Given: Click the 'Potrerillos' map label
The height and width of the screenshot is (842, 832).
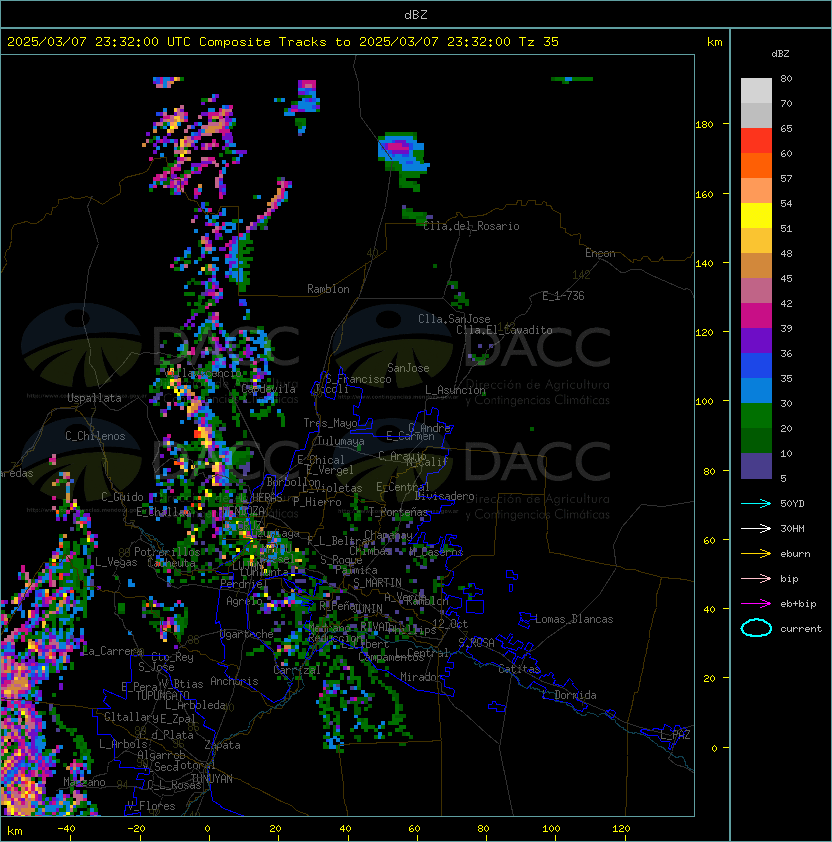Looking at the screenshot, I should pyautogui.click(x=167, y=552).
